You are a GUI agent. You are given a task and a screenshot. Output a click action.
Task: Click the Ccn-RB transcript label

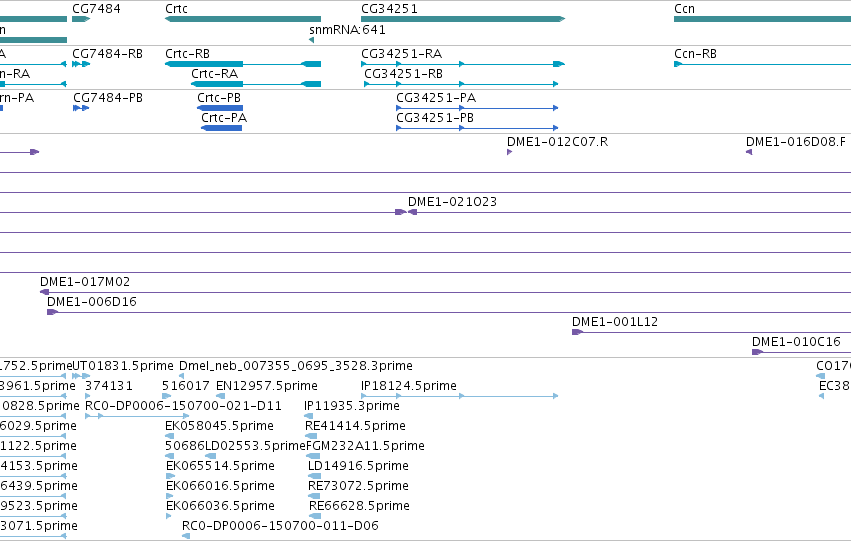click(695, 54)
